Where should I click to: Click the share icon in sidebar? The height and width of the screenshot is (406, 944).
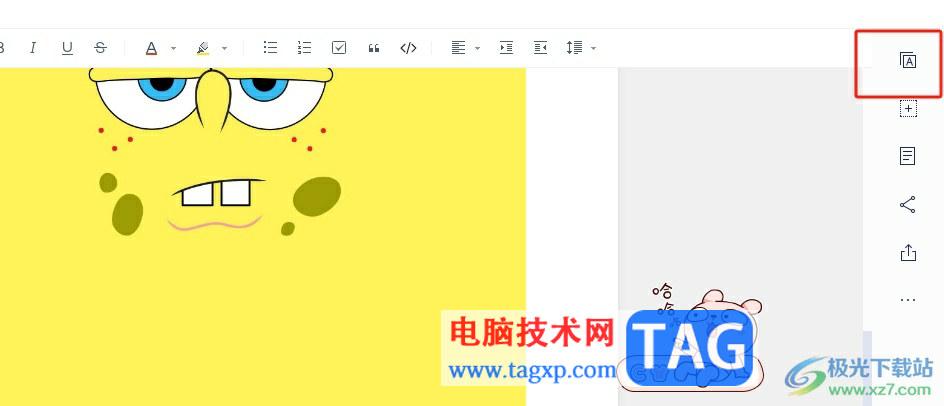[x=907, y=205]
